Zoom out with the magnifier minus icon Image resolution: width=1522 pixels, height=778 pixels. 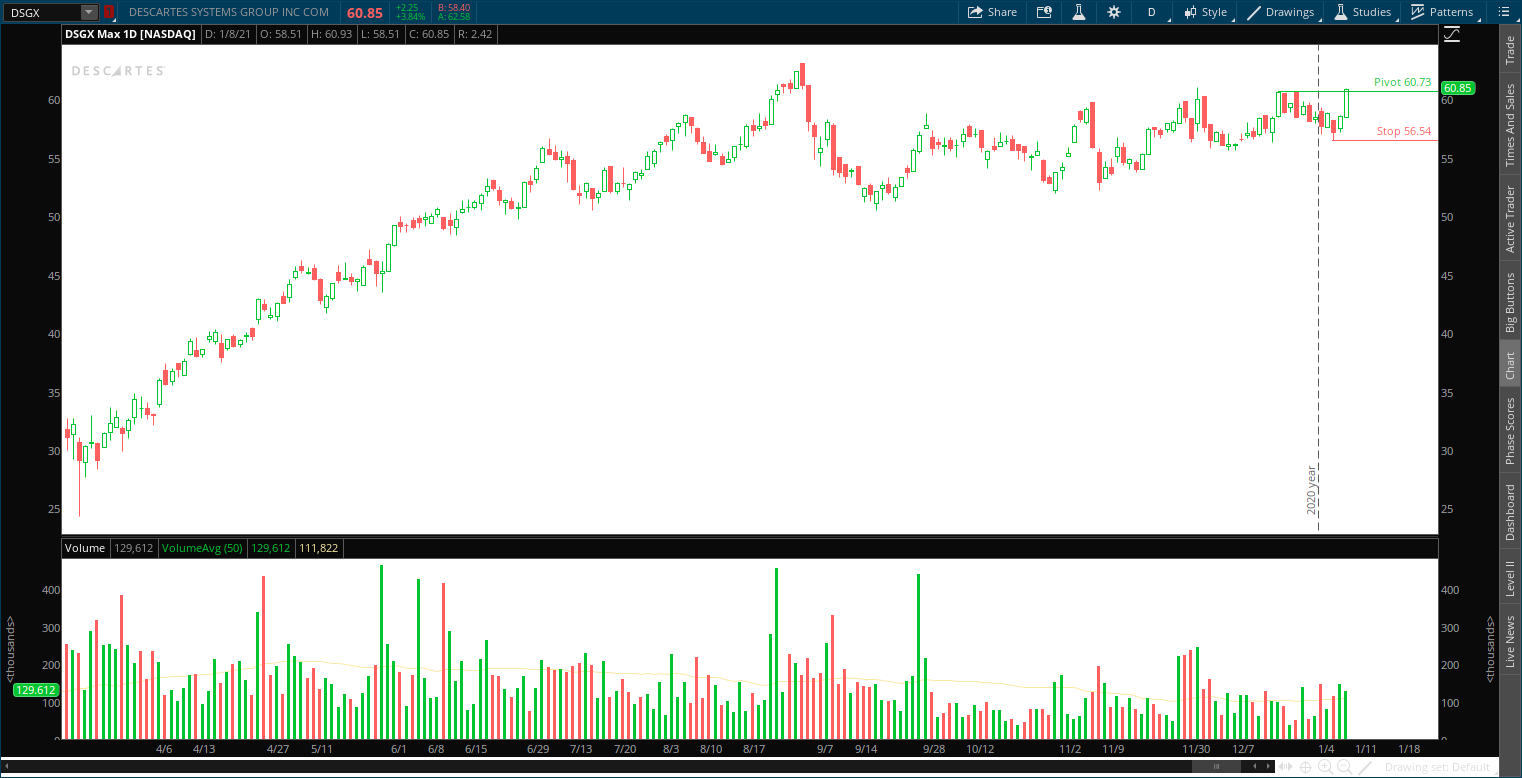pos(1345,767)
